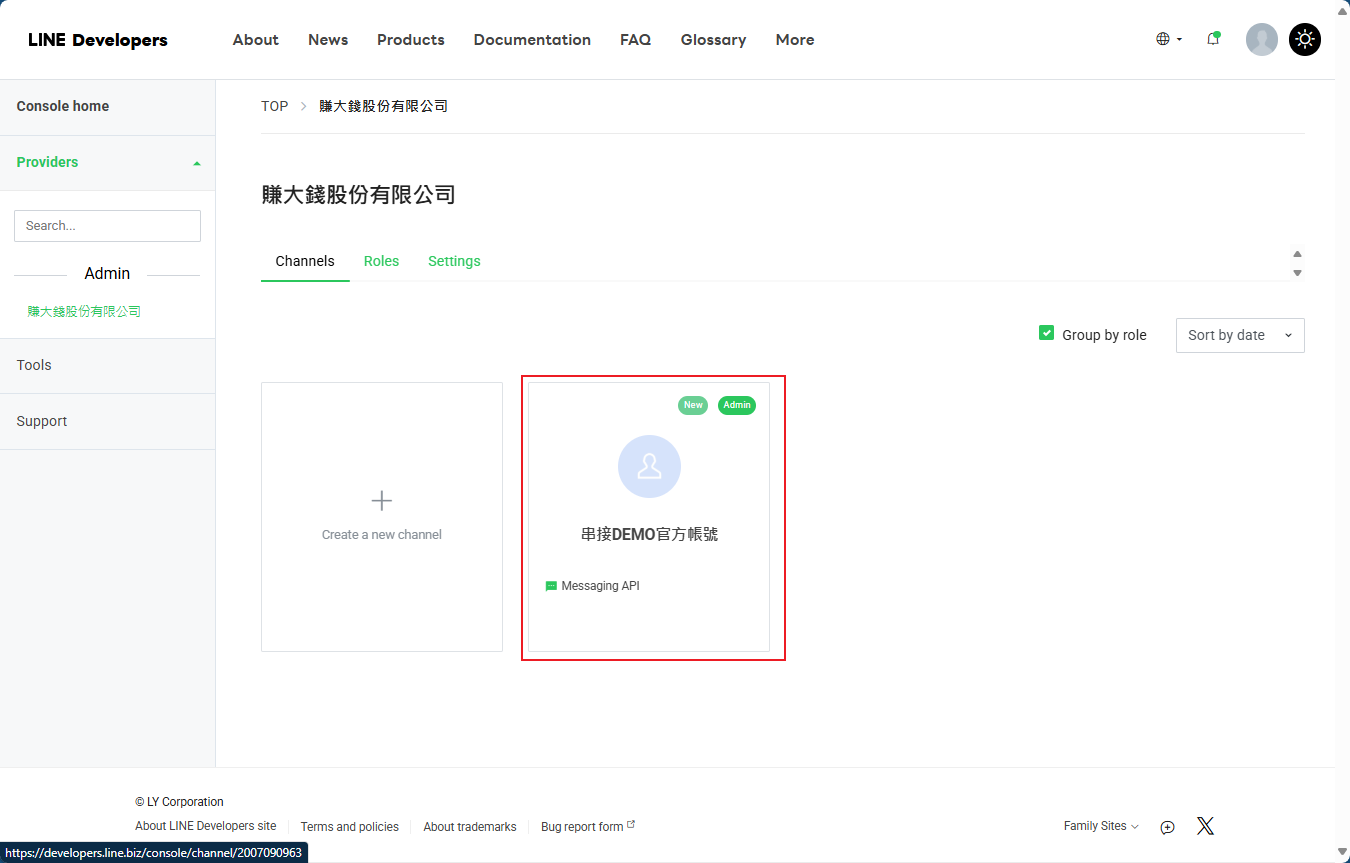Open the user profile avatar

coord(1262,39)
